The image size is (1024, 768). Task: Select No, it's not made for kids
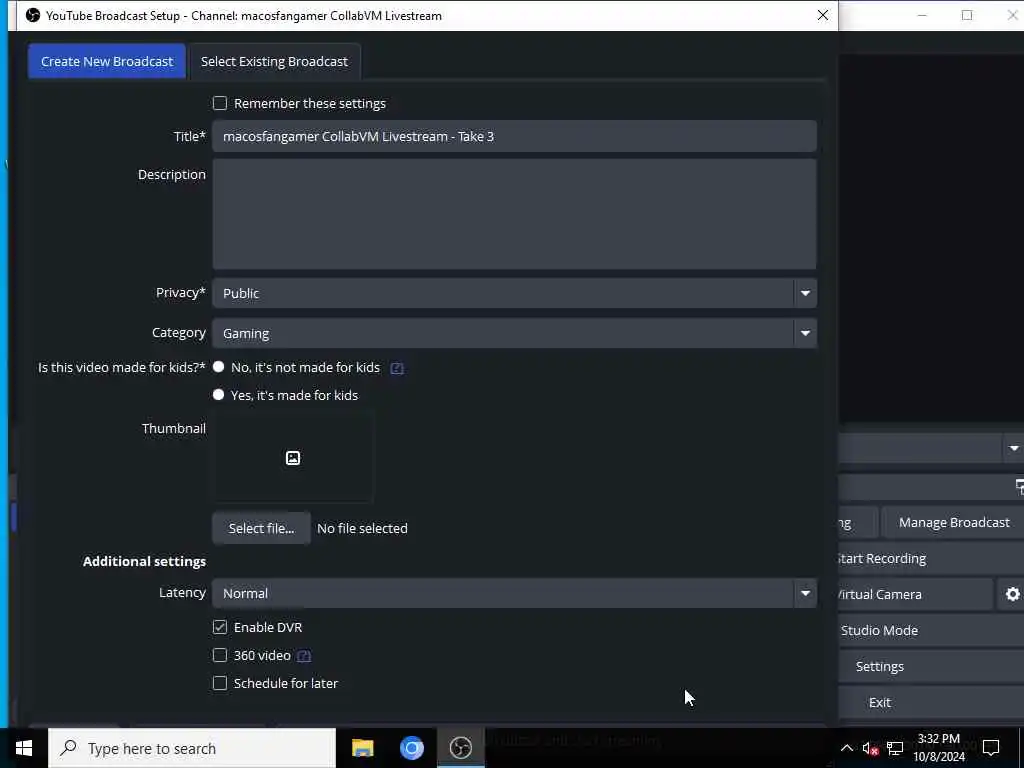click(x=219, y=367)
